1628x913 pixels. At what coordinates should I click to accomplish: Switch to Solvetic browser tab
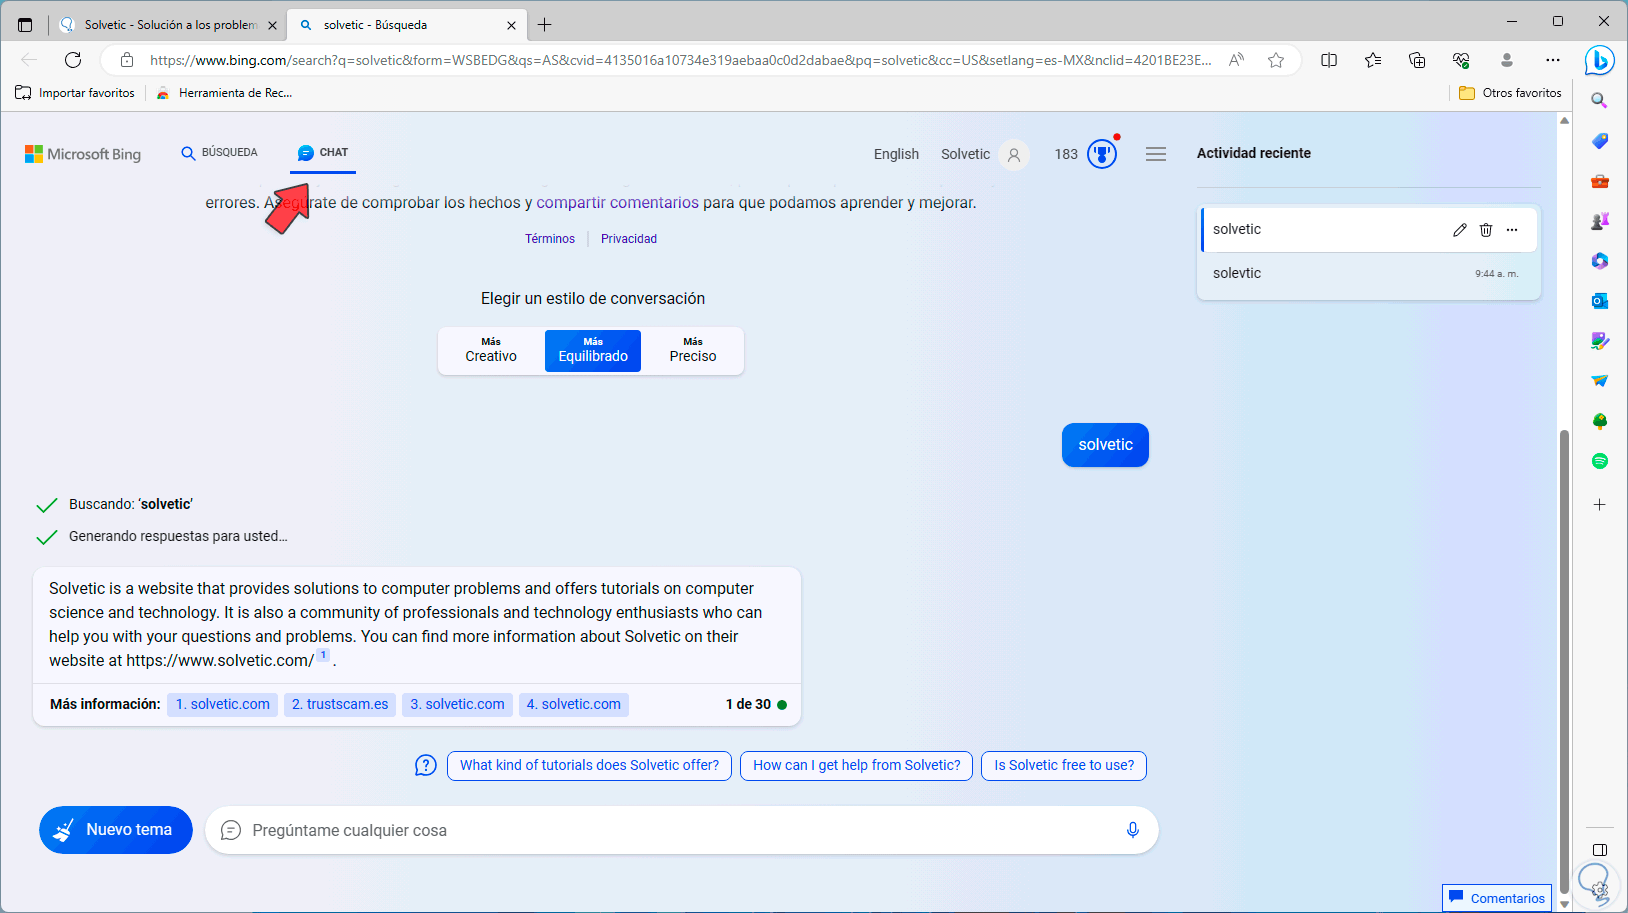(168, 25)
